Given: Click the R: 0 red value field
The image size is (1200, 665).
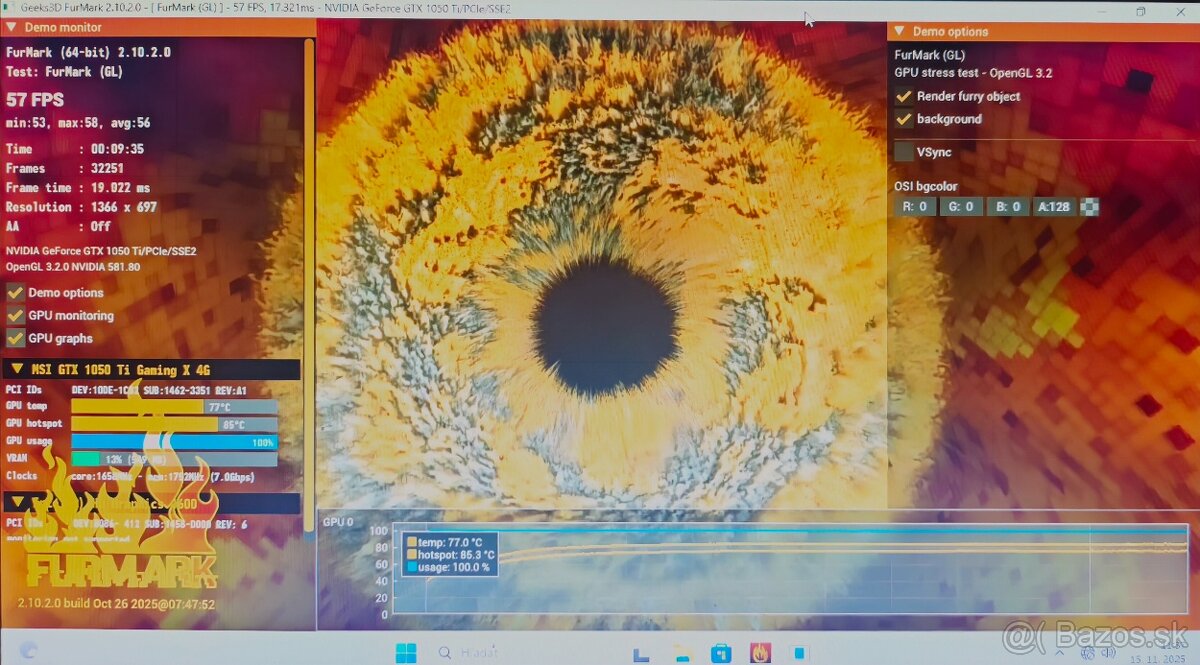Looking at the screenshot, I should [x=915, y=207].
